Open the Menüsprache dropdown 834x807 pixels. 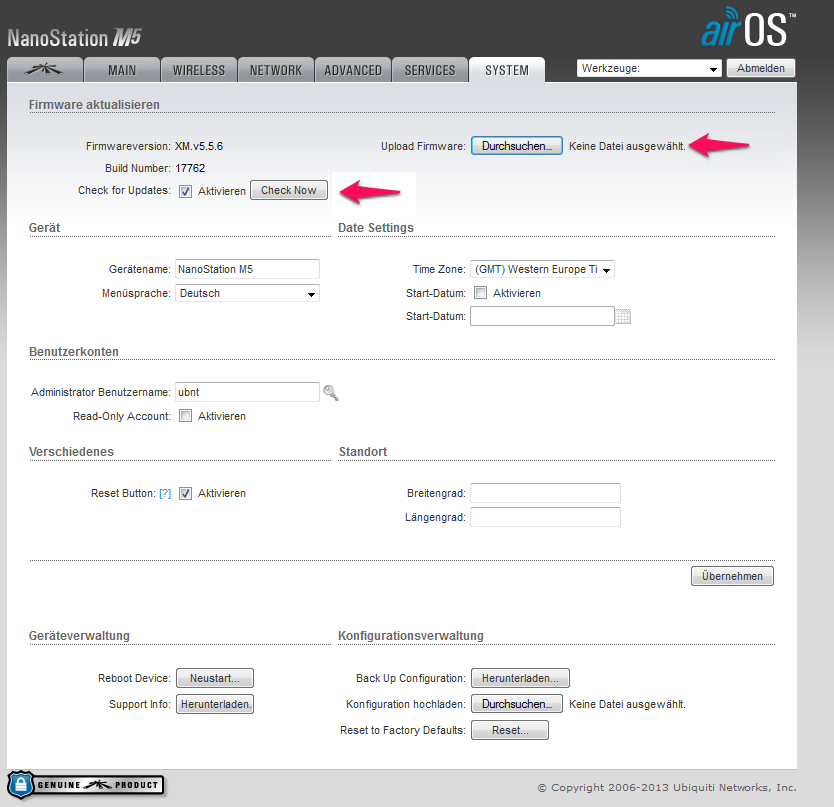click(x=247, y=293)
